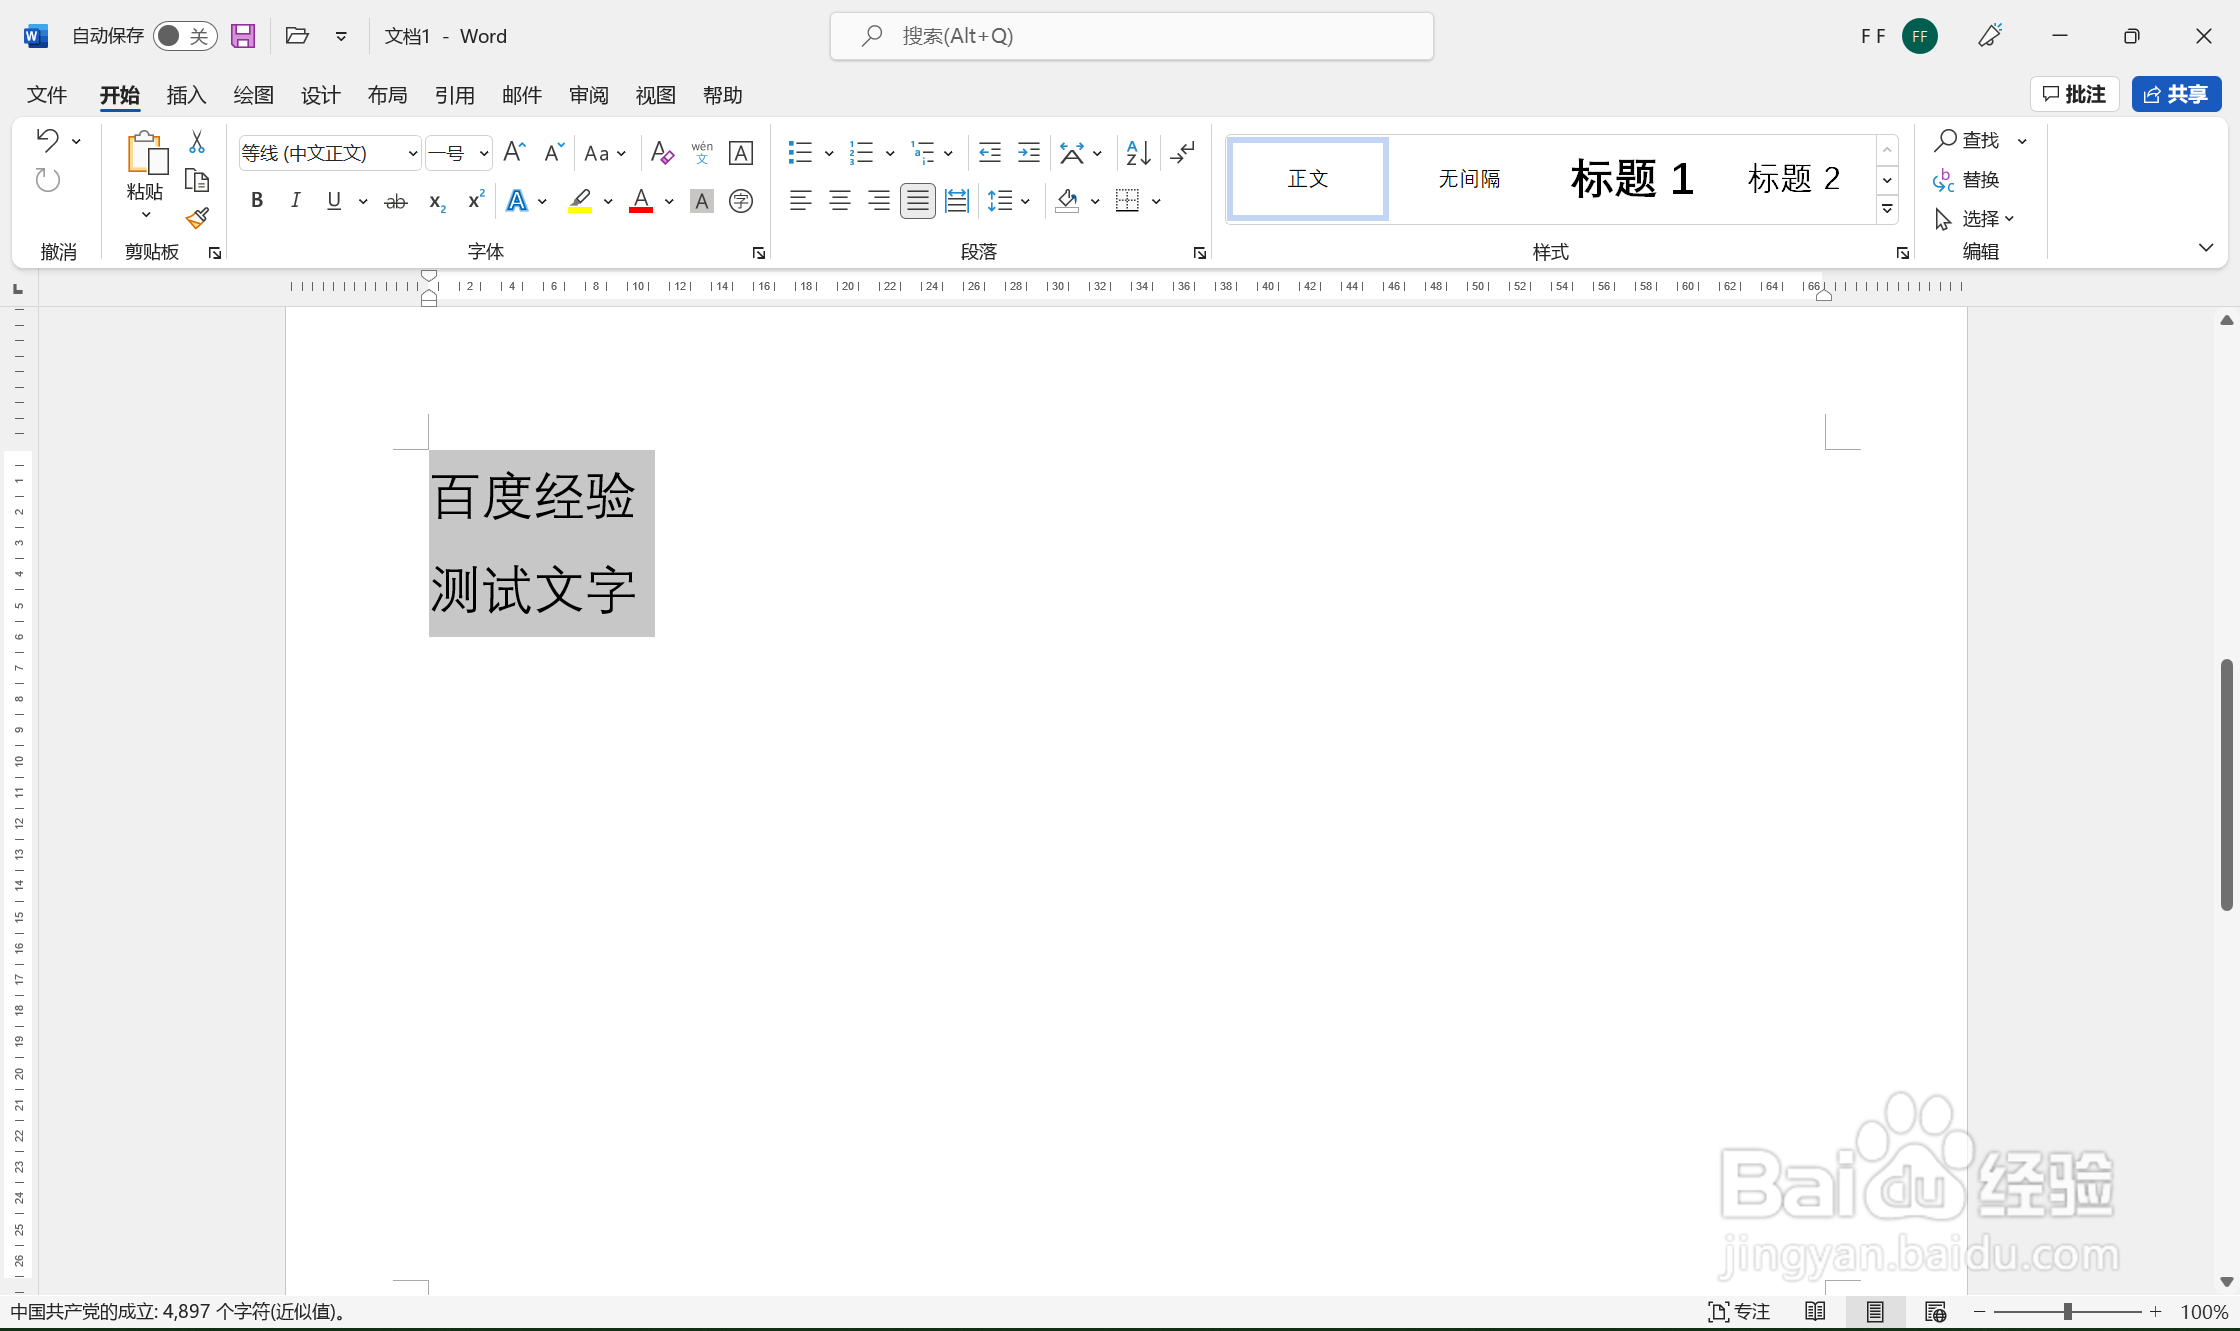2240x1331 pixels.
Task: Select the Format Painter brush
Action: click(x=197, y=218)
